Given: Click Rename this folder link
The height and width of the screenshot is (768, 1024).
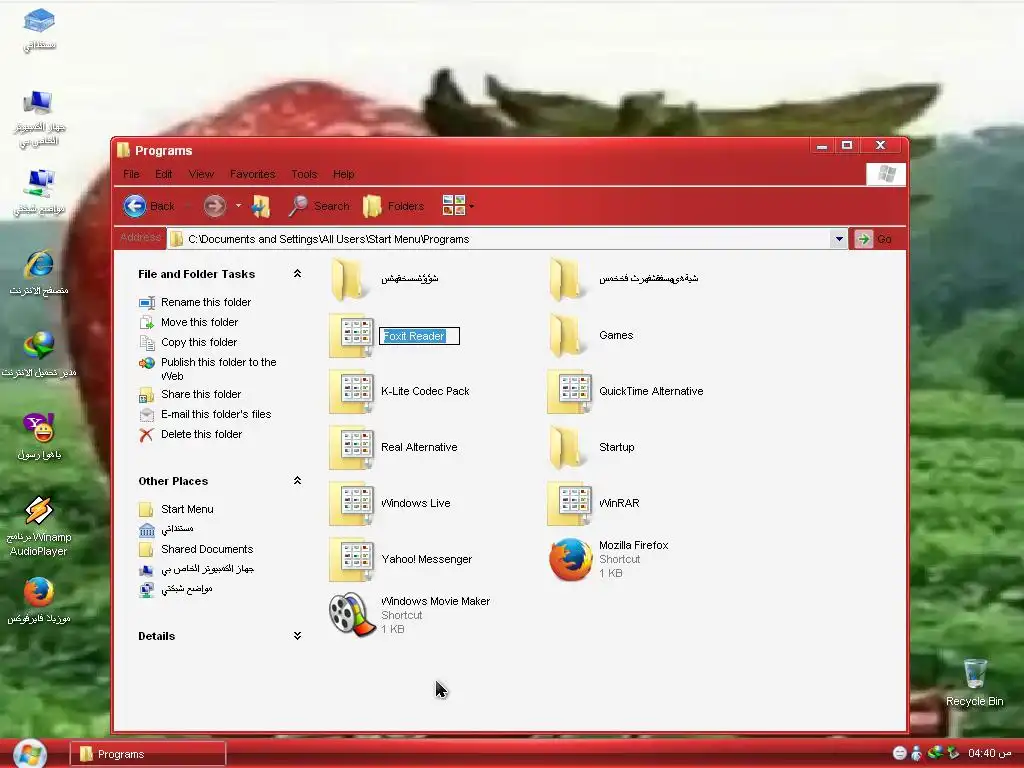Looking at the screenshot, I should (206, 302).
